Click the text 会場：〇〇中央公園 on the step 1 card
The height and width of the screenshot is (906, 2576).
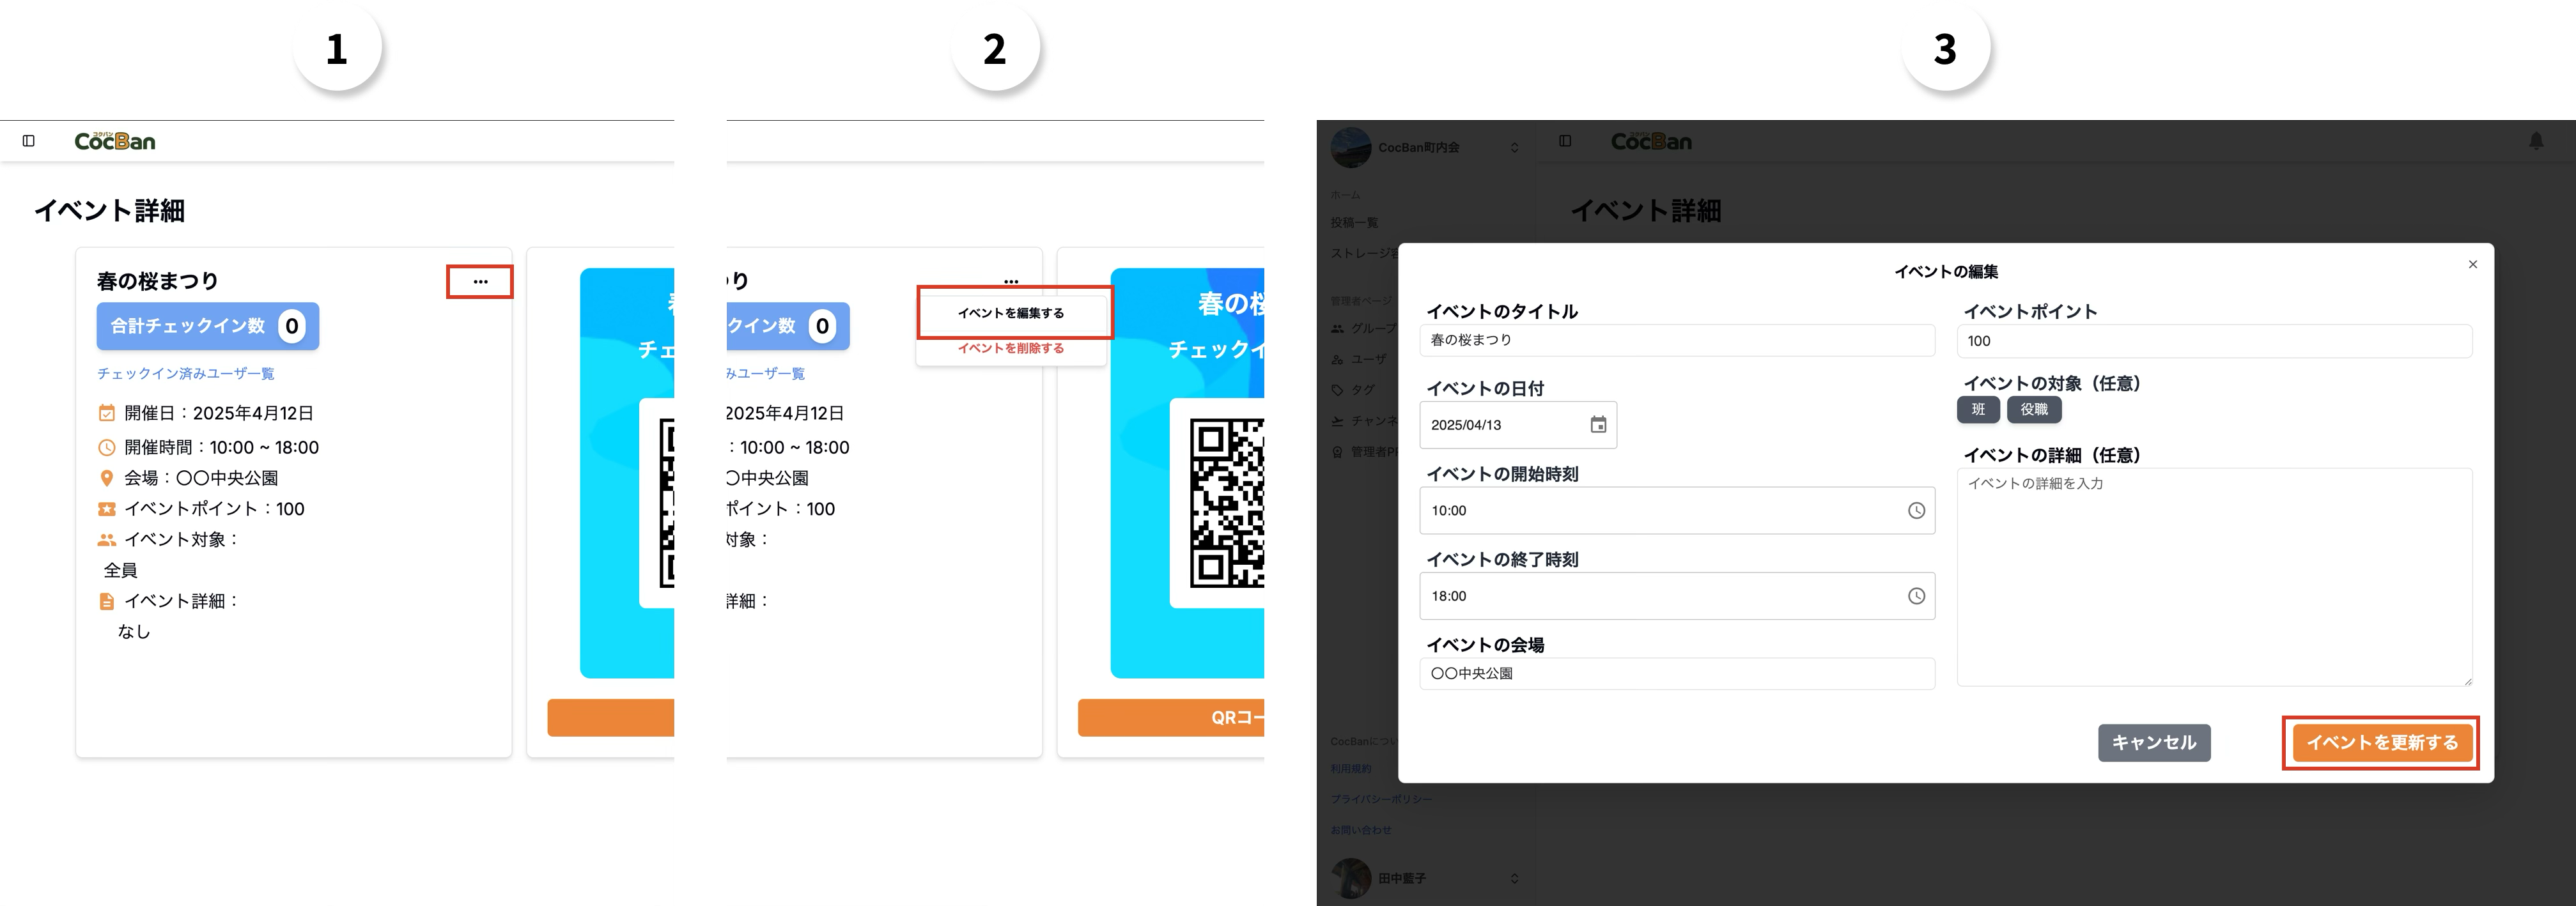[x=201, y=478]
